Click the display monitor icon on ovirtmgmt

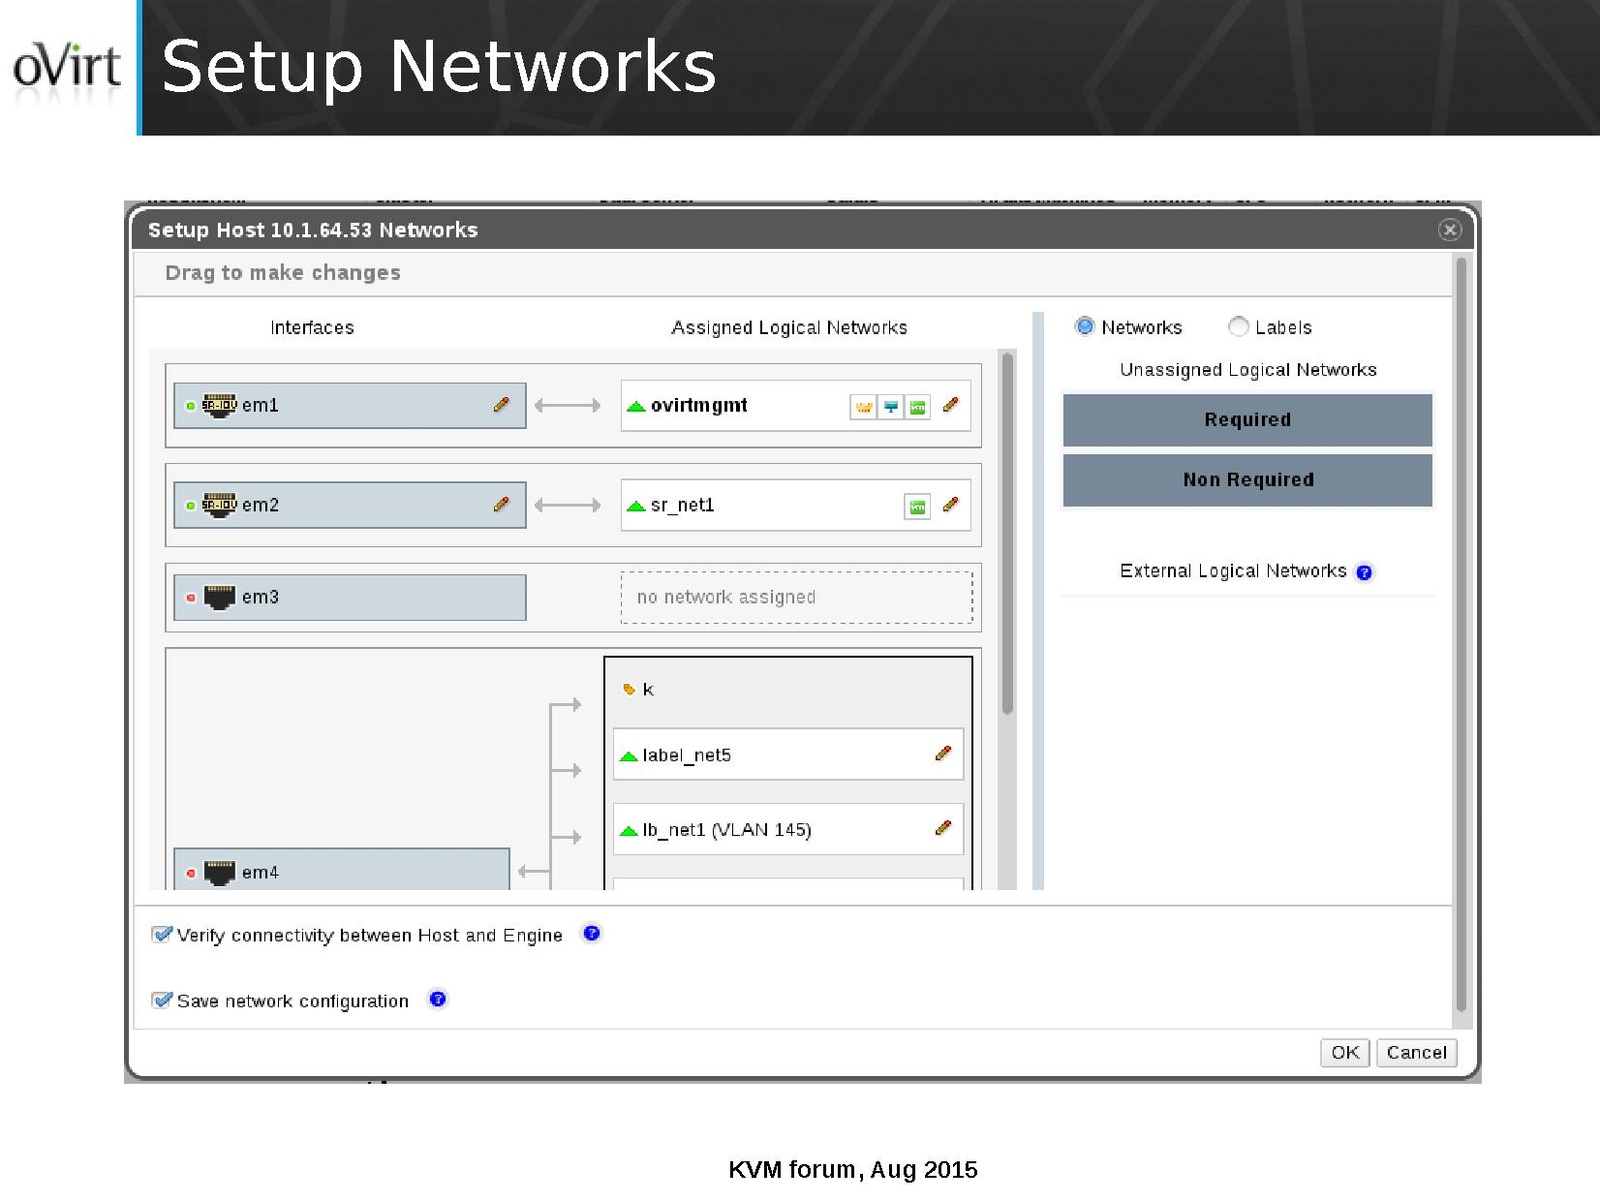890,407
